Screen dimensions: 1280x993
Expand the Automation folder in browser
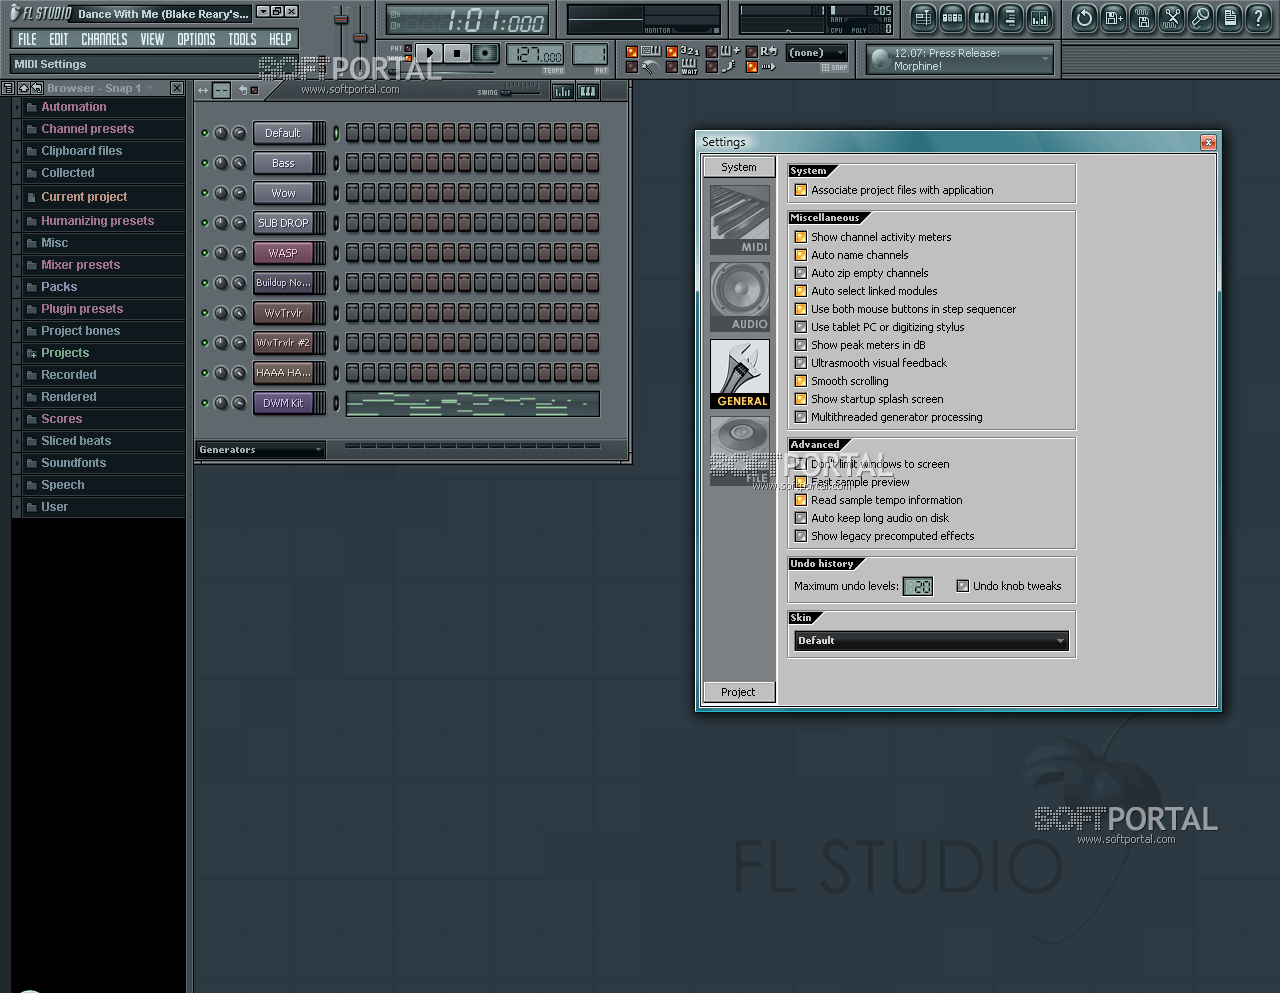pyautogui.click(x=98, y=107)
